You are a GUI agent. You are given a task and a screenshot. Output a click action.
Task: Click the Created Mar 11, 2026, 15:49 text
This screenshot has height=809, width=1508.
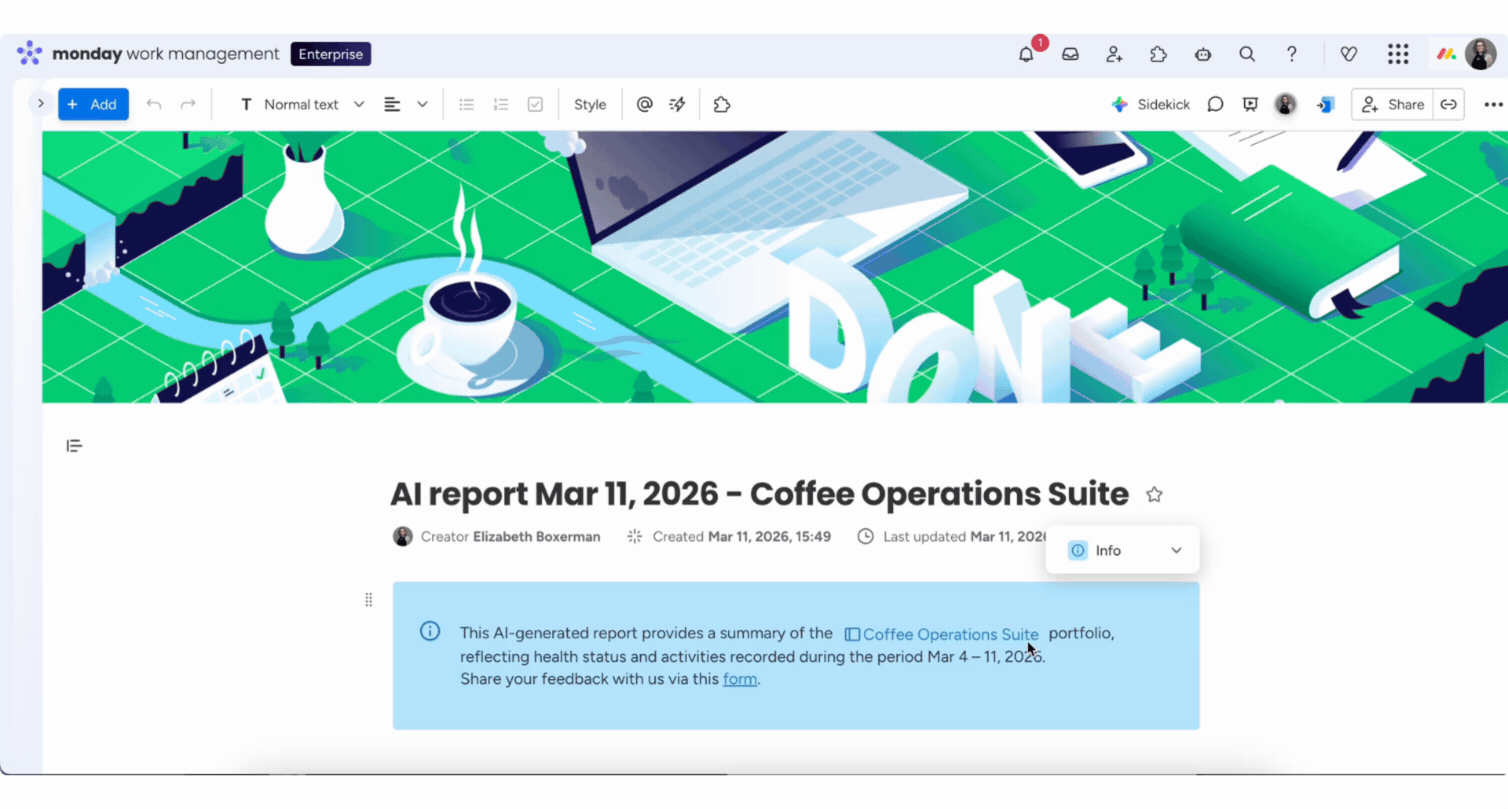(x=741, y=537)
